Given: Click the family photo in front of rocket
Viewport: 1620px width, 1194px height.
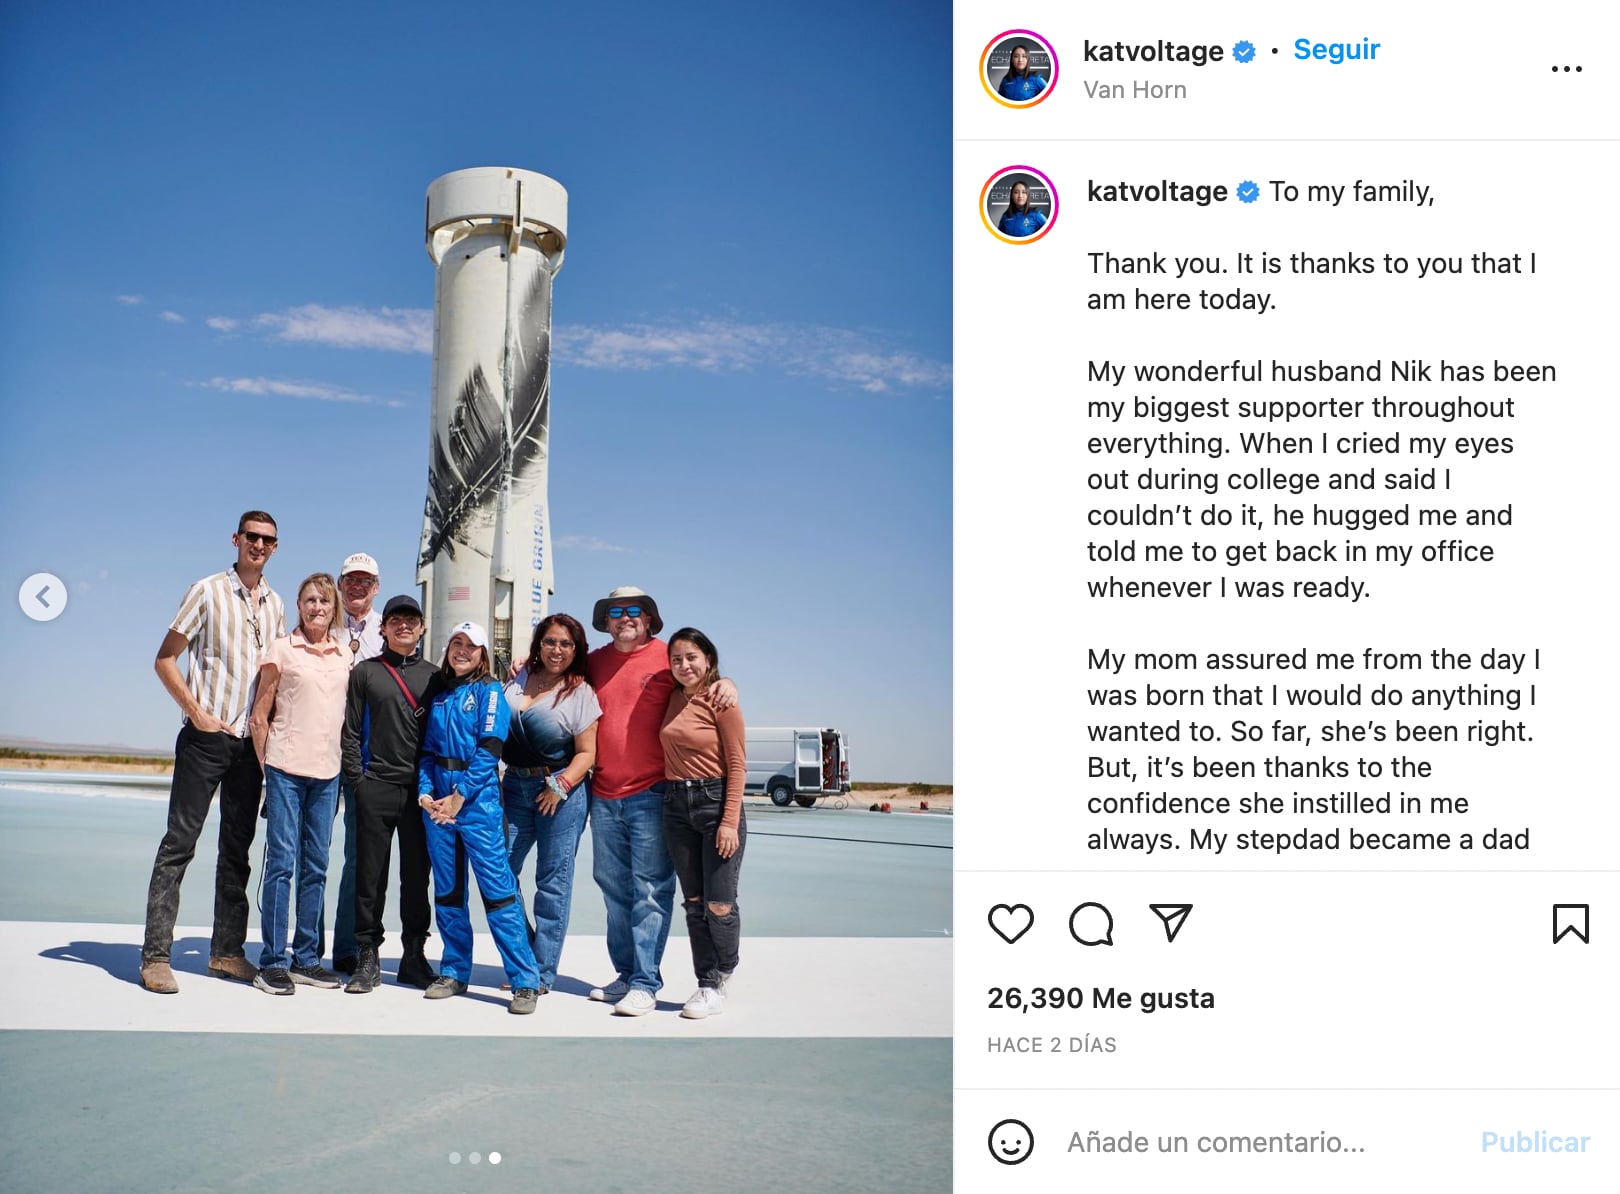Looking at the screenshot, I should tap(476, 597).
